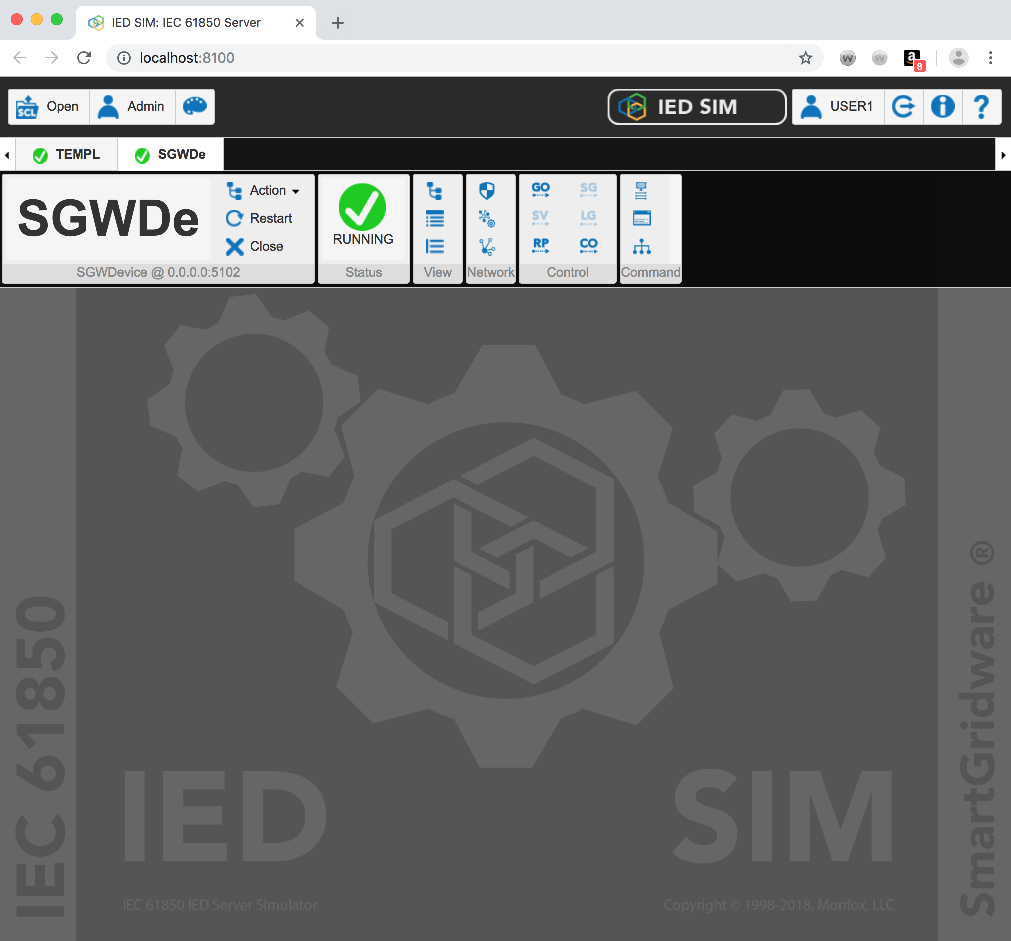
Task: Open the help question mark icon
Action: click(x=981, y=107)
